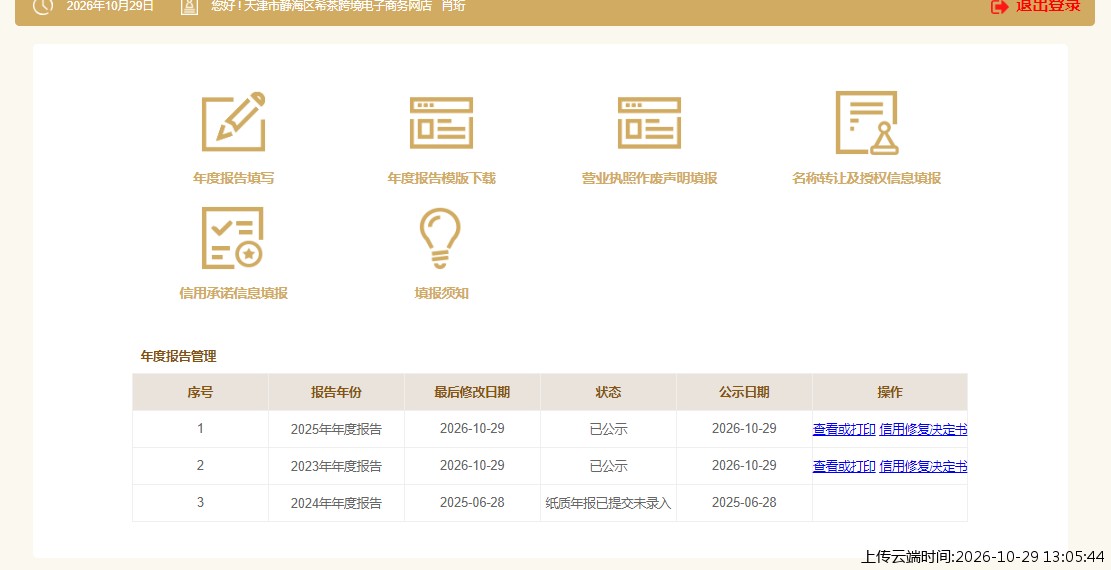Viewport: 1111px width, 570px height.
Task: Select the 2023年年度报告 cell
Action: tap(337, 466)
